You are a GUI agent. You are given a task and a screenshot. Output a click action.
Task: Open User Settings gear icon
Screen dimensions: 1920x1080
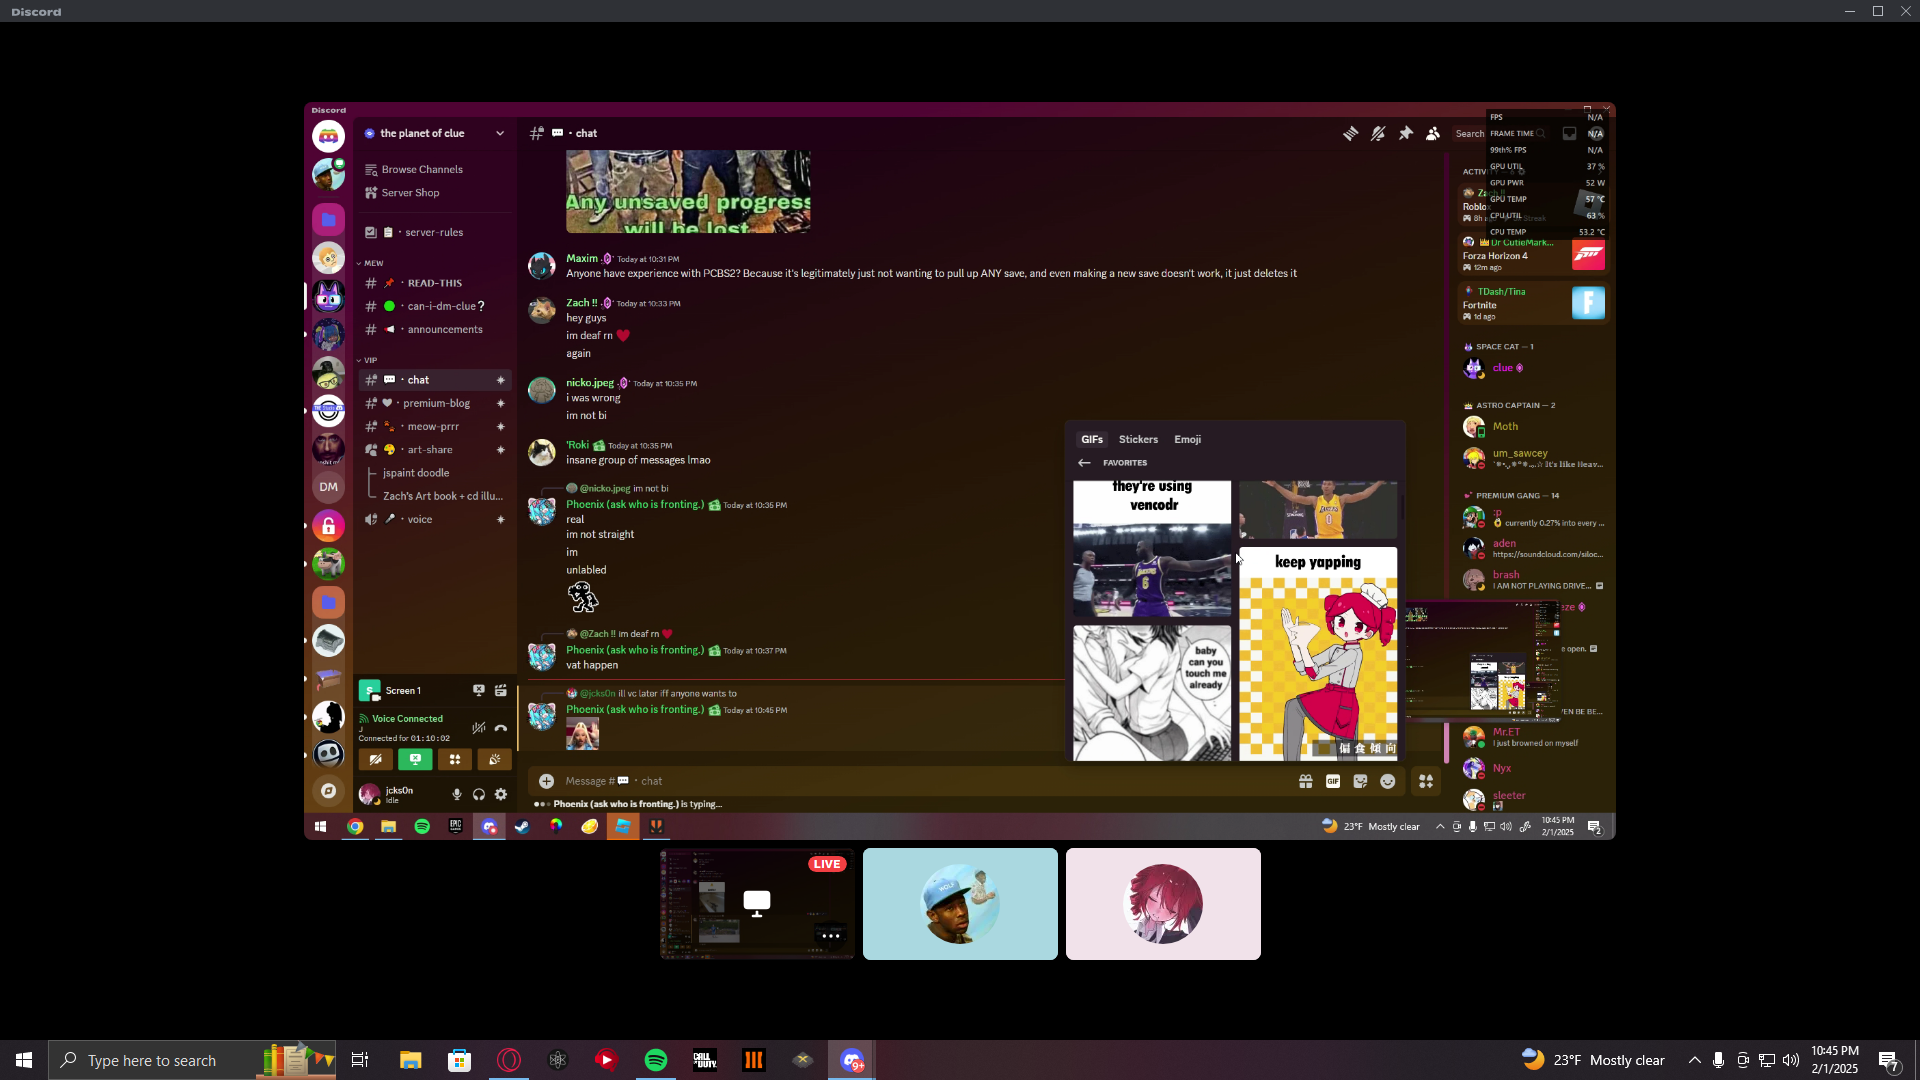point(501,795)
